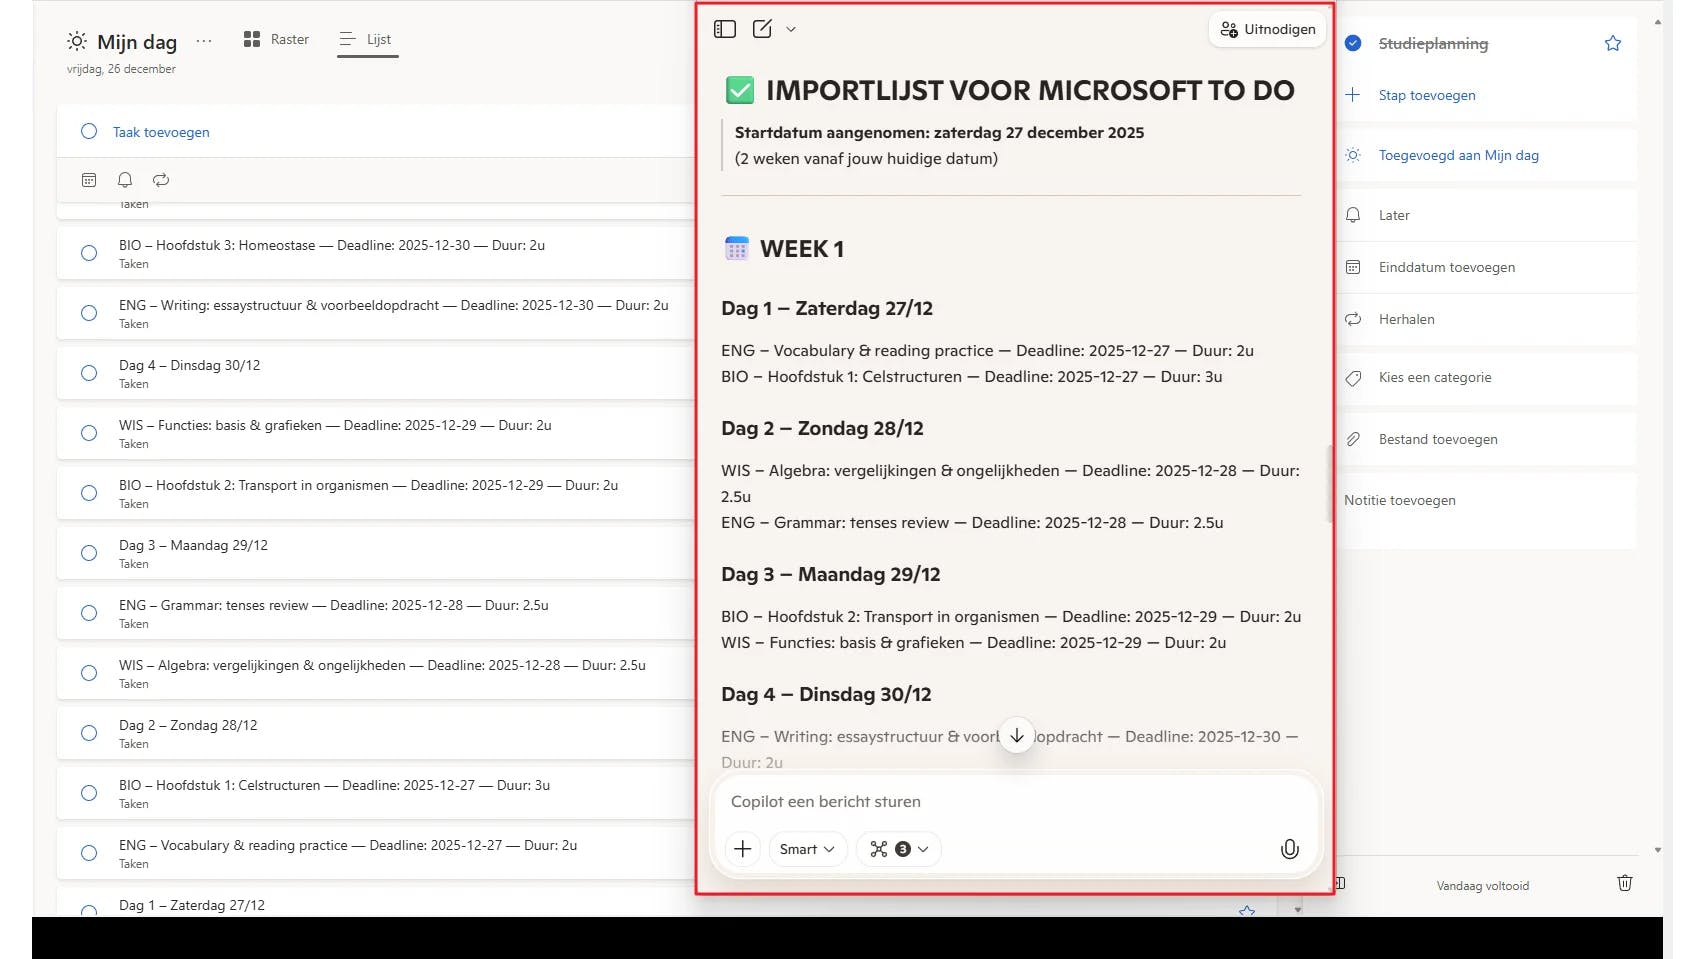
Task: Click the calendar due date icon under Taak toevoegen
Action: tap(89, 180)
